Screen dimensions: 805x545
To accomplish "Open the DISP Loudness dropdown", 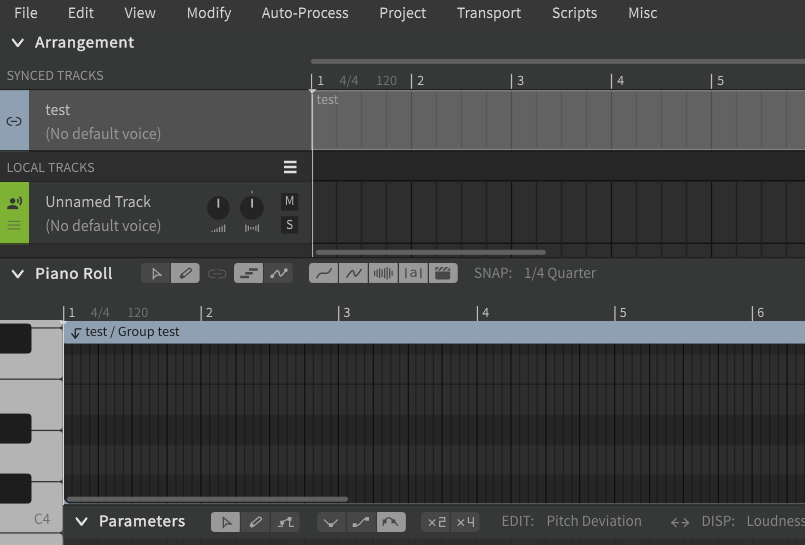I will pos(775,521).
